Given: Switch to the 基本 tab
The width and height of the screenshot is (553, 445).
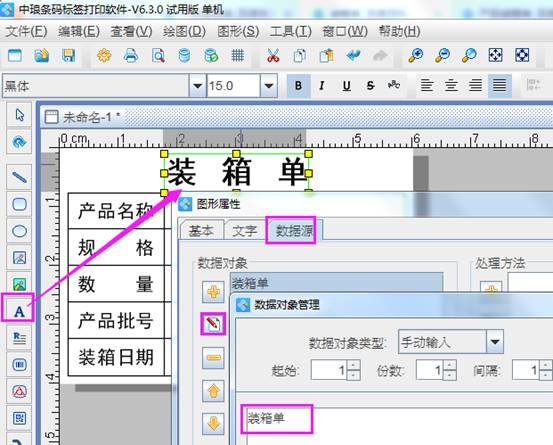Looking at the screenshot, I should click(x=201, y=231).
